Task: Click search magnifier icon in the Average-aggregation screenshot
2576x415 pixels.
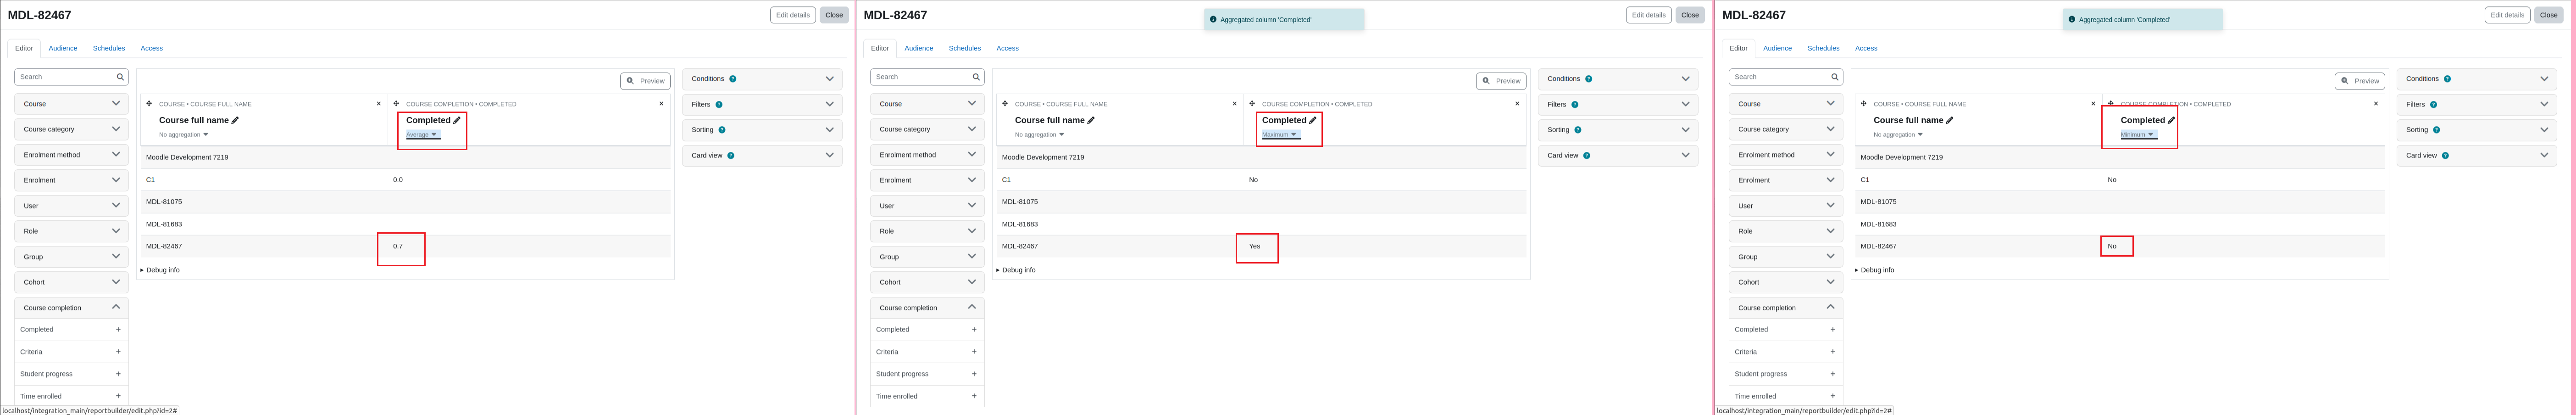Action: (120, 77)
